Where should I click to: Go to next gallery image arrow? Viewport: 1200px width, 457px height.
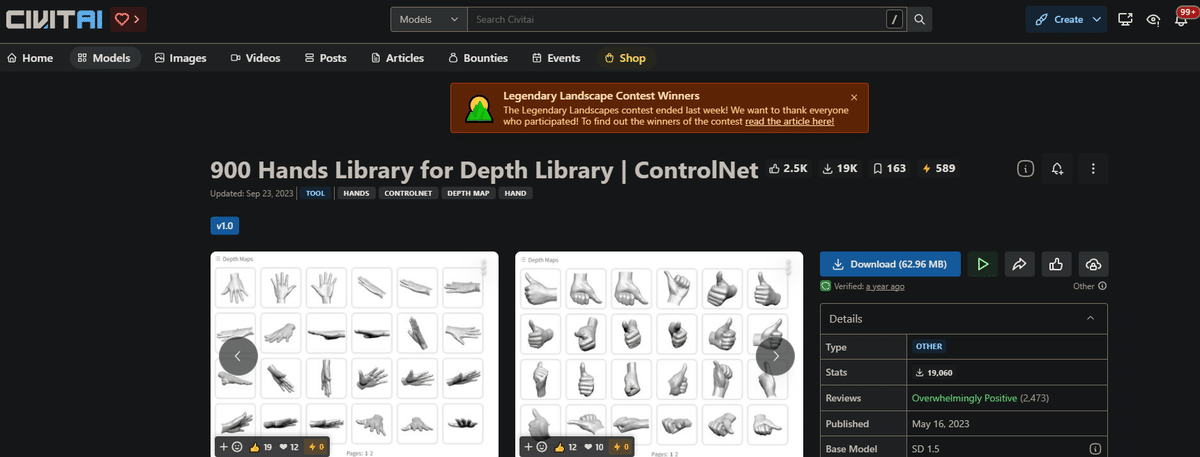(x=775, y=355)
